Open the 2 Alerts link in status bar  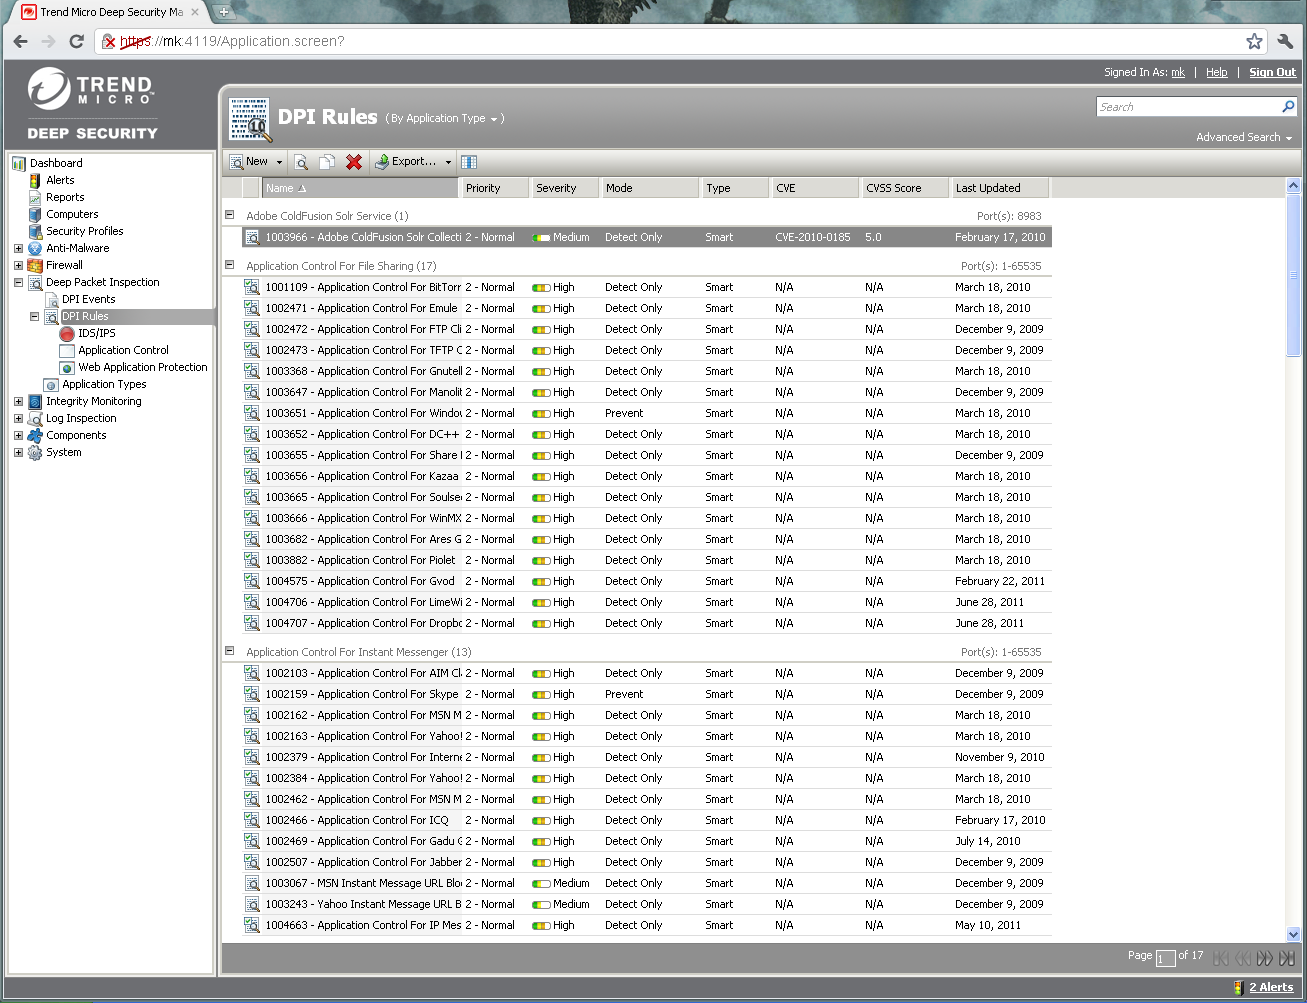tap(1270, 987)
